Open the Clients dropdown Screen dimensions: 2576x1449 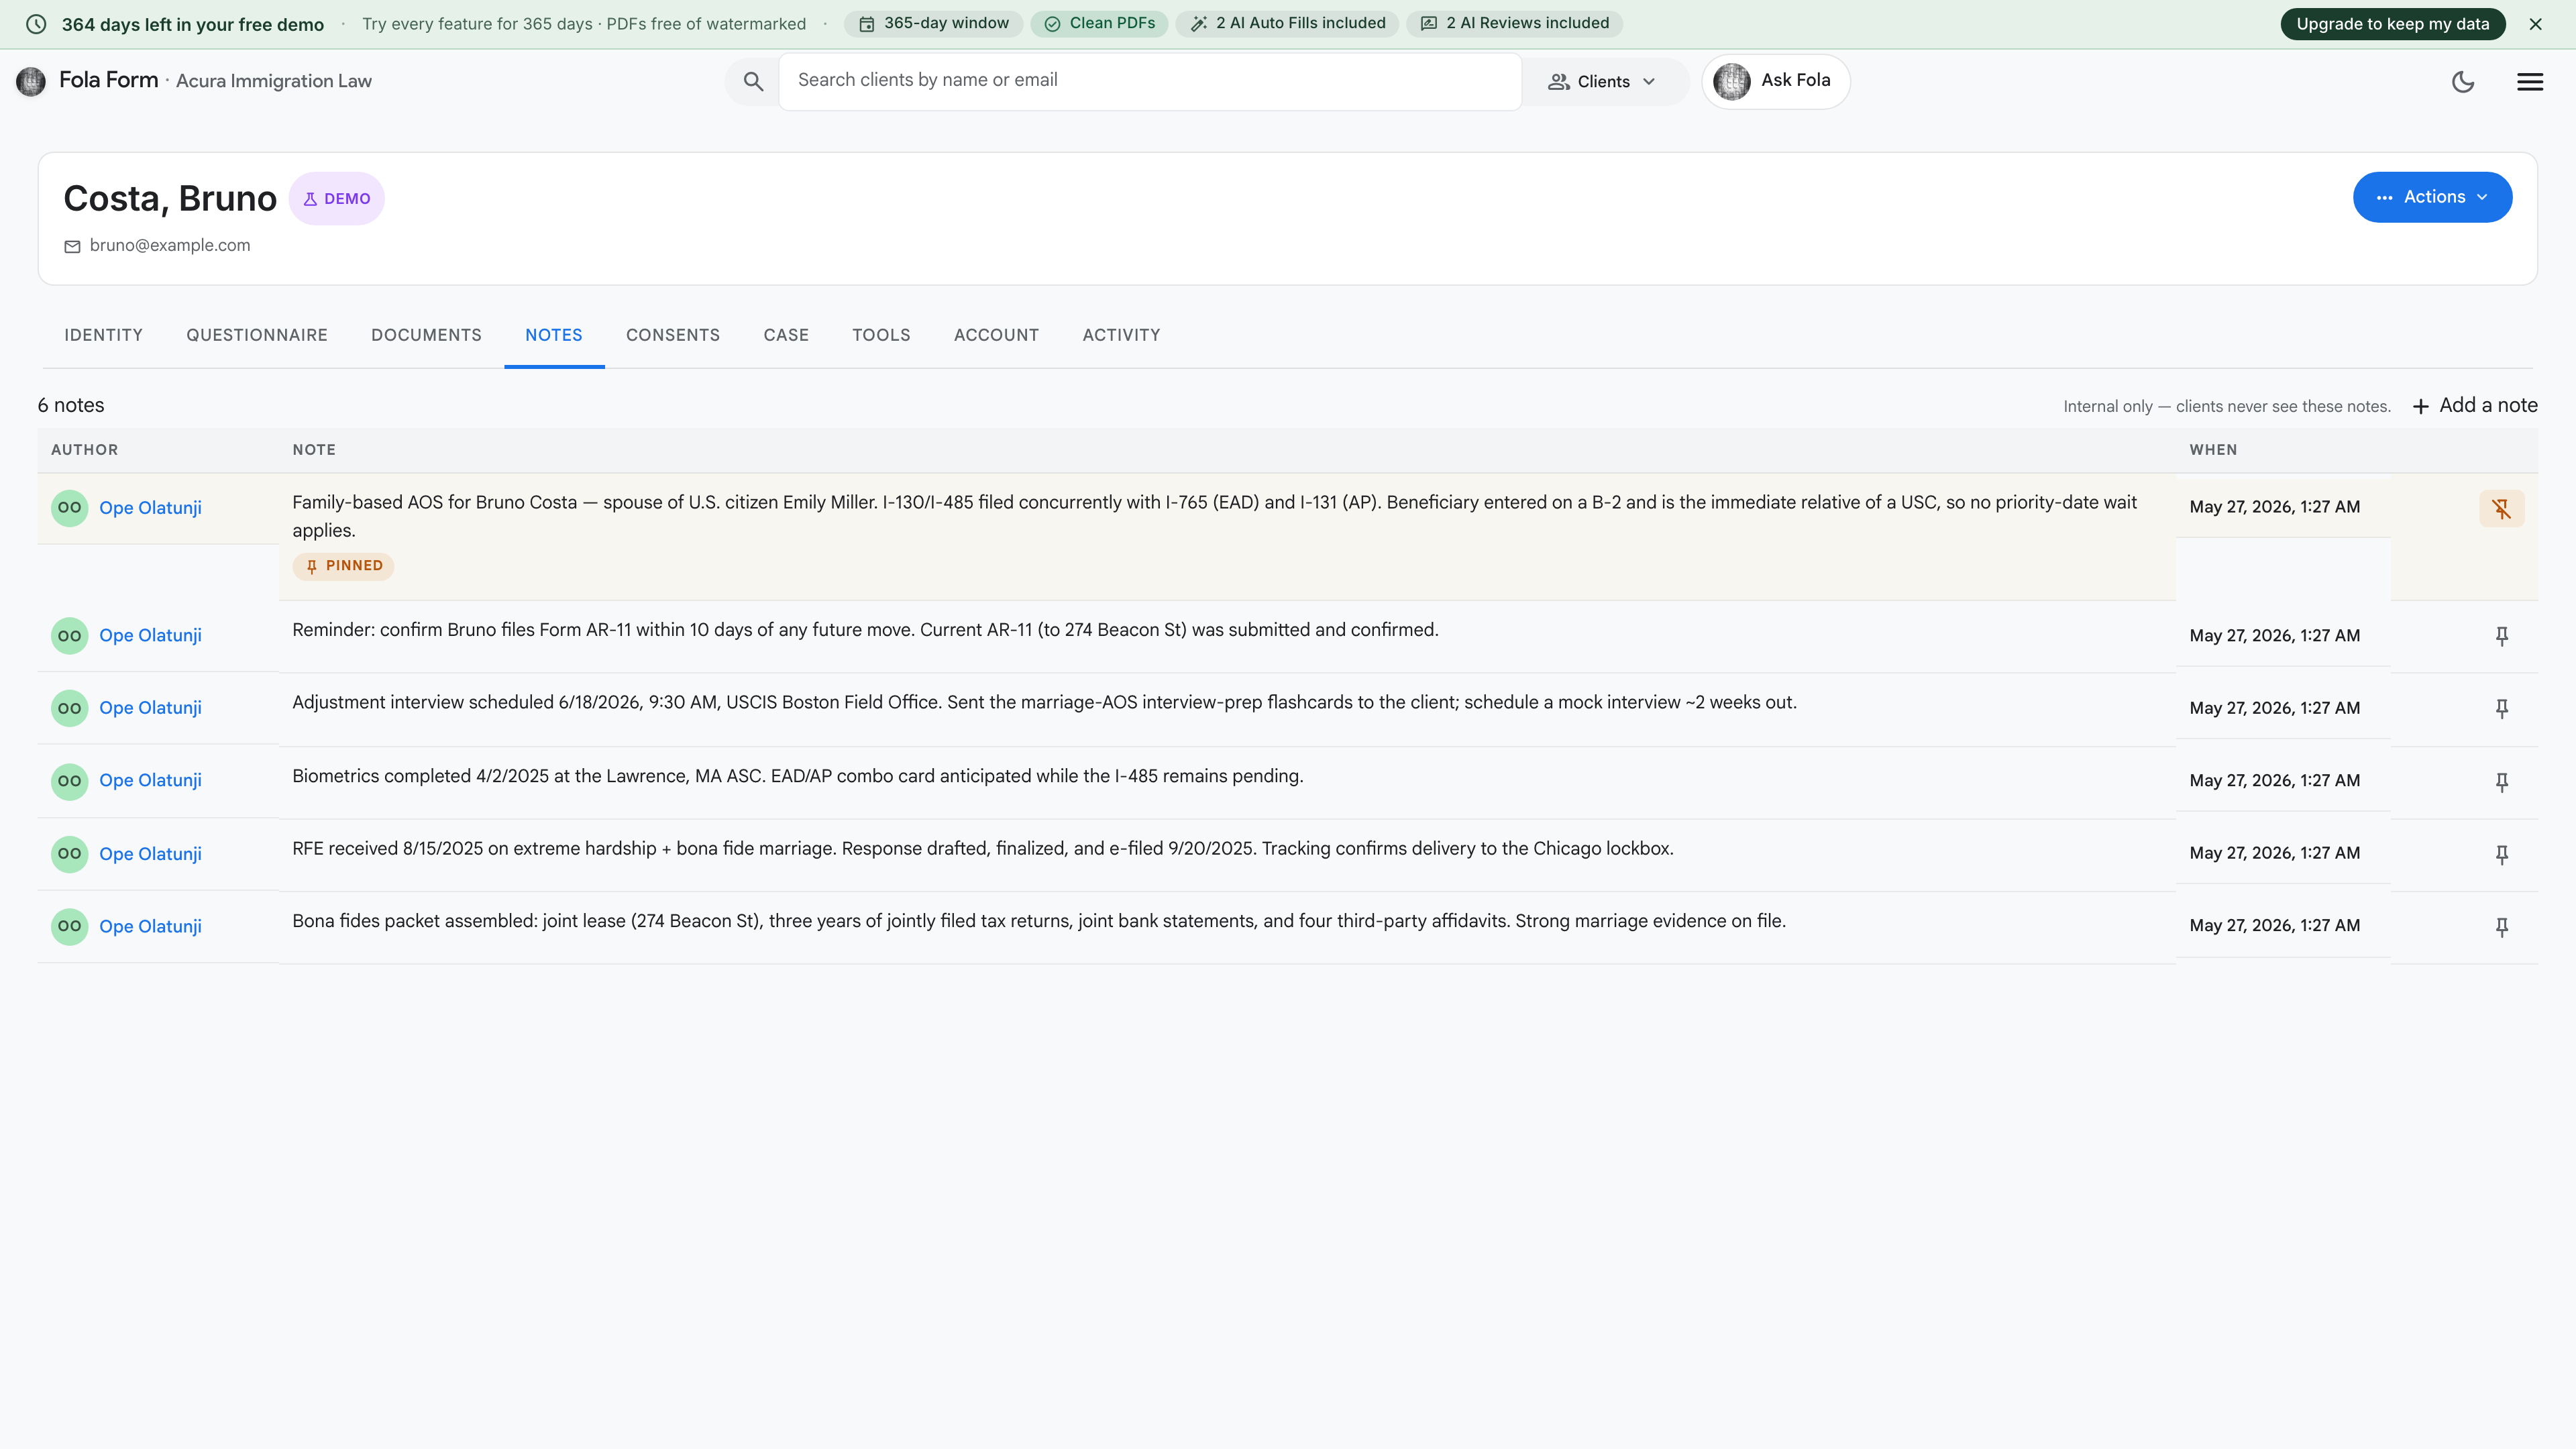point(1602,82)
